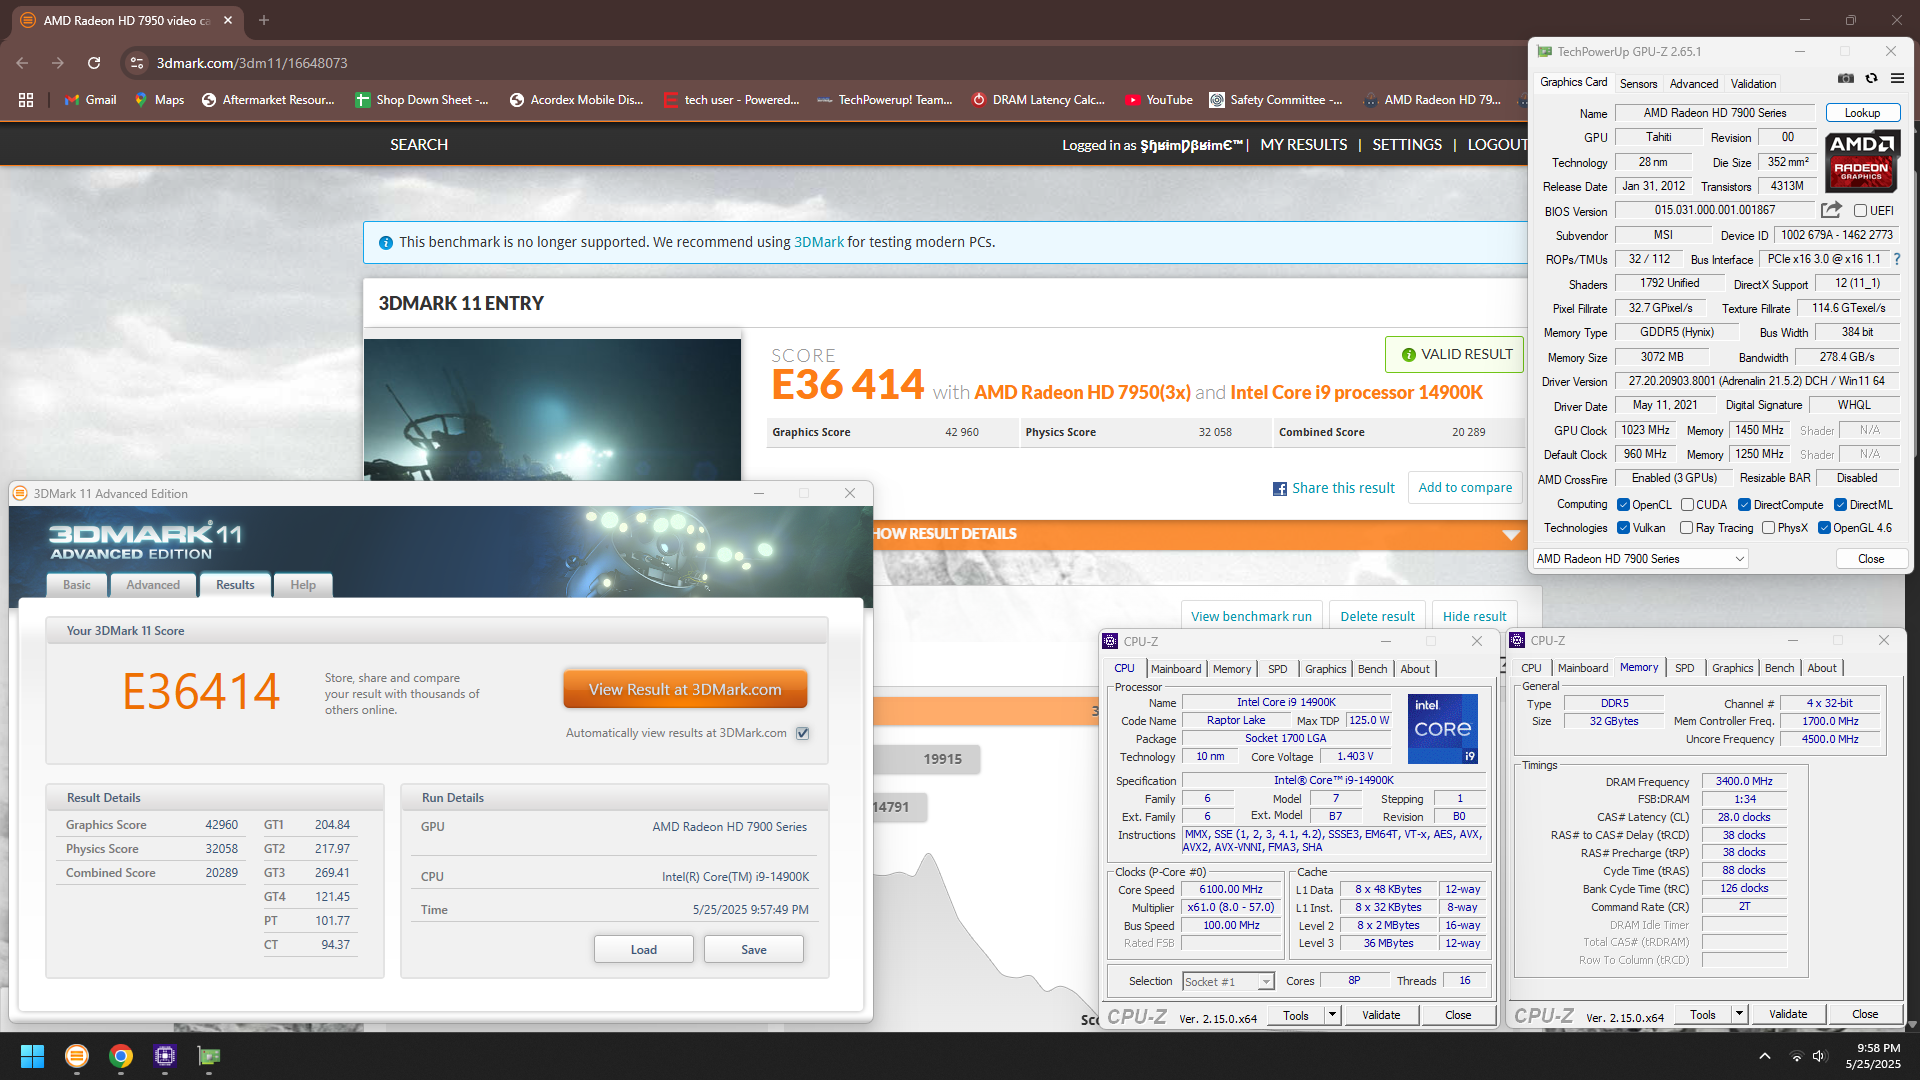The image size is (1920, 1080).
Task: Toggle the PhysX checkbox
Action: [1768, 528]
